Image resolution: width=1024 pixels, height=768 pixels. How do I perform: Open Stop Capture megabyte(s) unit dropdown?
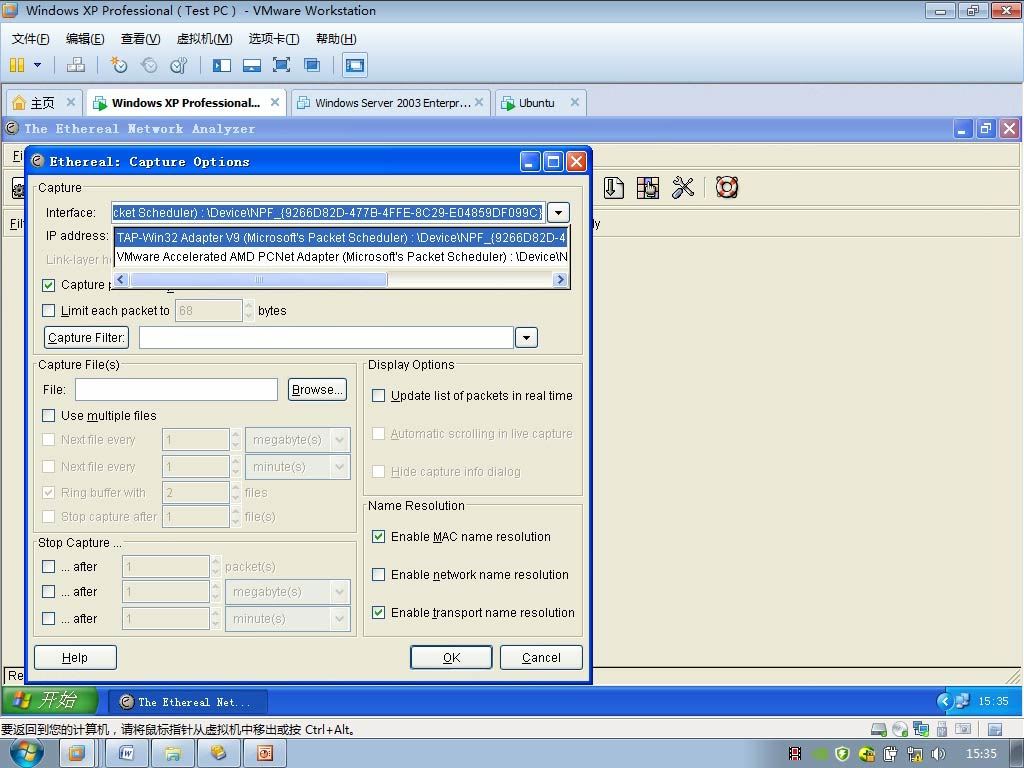(287, 592)
